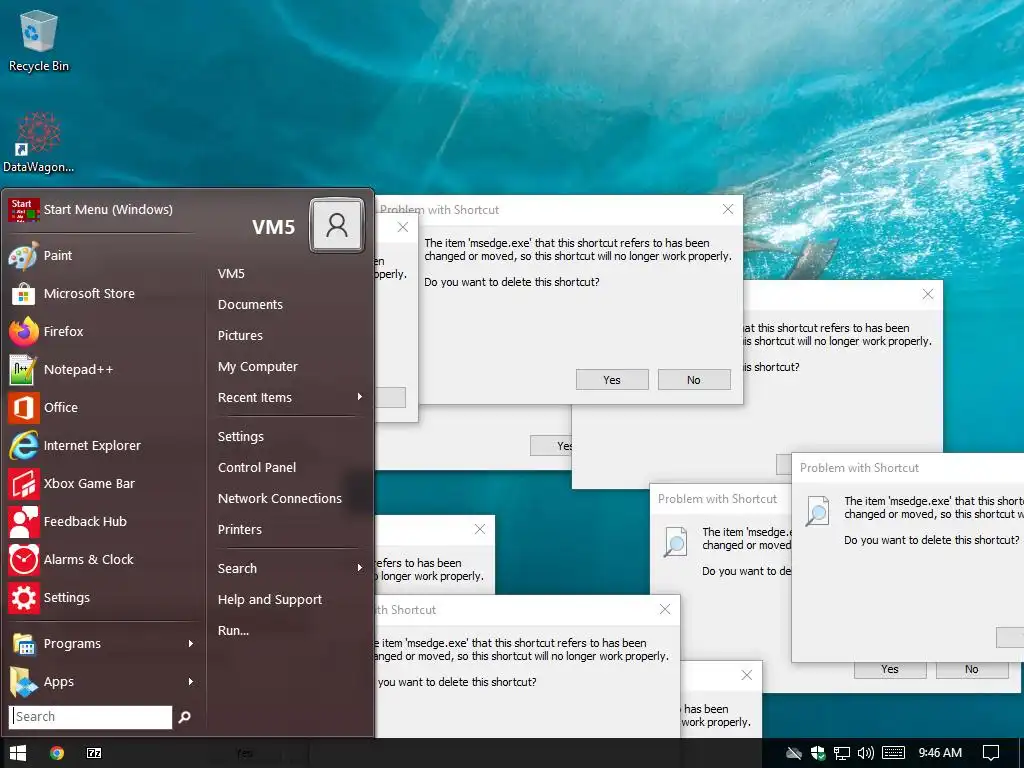Select the Recycle Bin desktop icon

(x=39, y=40)
